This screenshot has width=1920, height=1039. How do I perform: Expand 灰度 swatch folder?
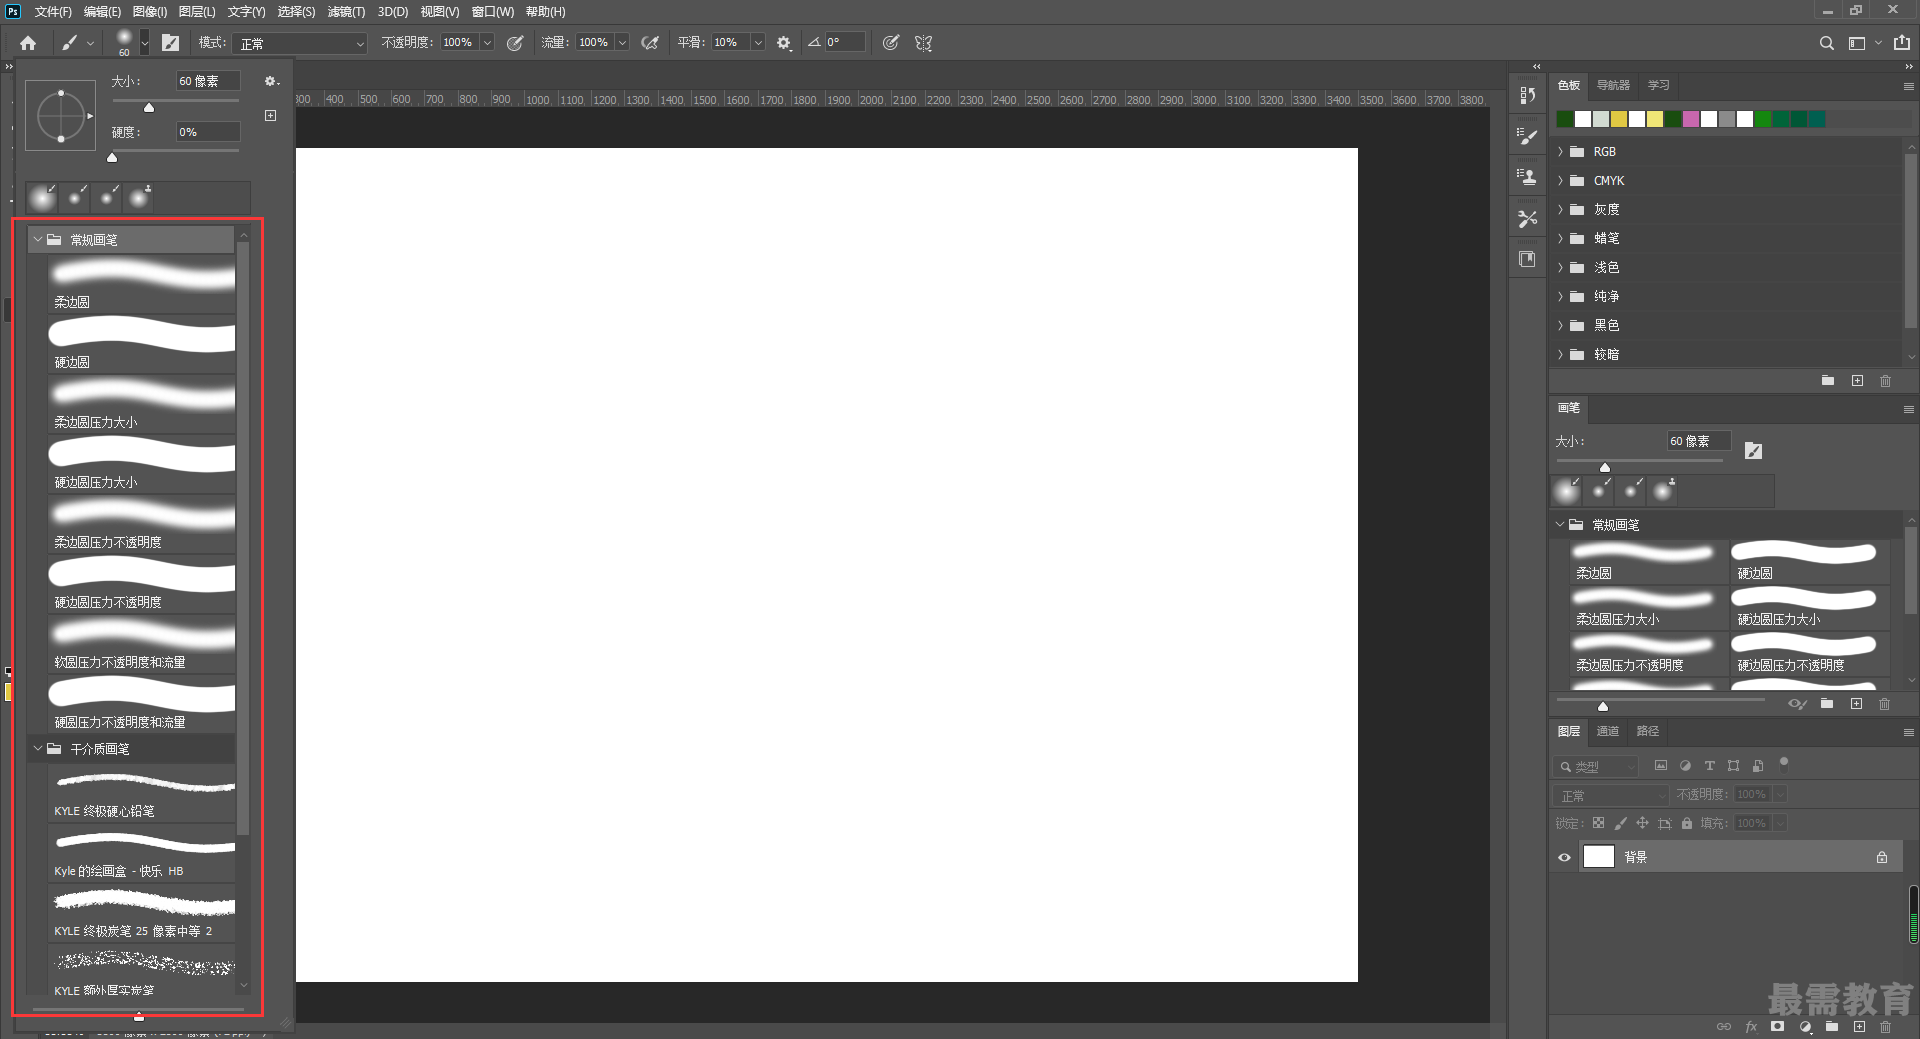coord(1560,210)
